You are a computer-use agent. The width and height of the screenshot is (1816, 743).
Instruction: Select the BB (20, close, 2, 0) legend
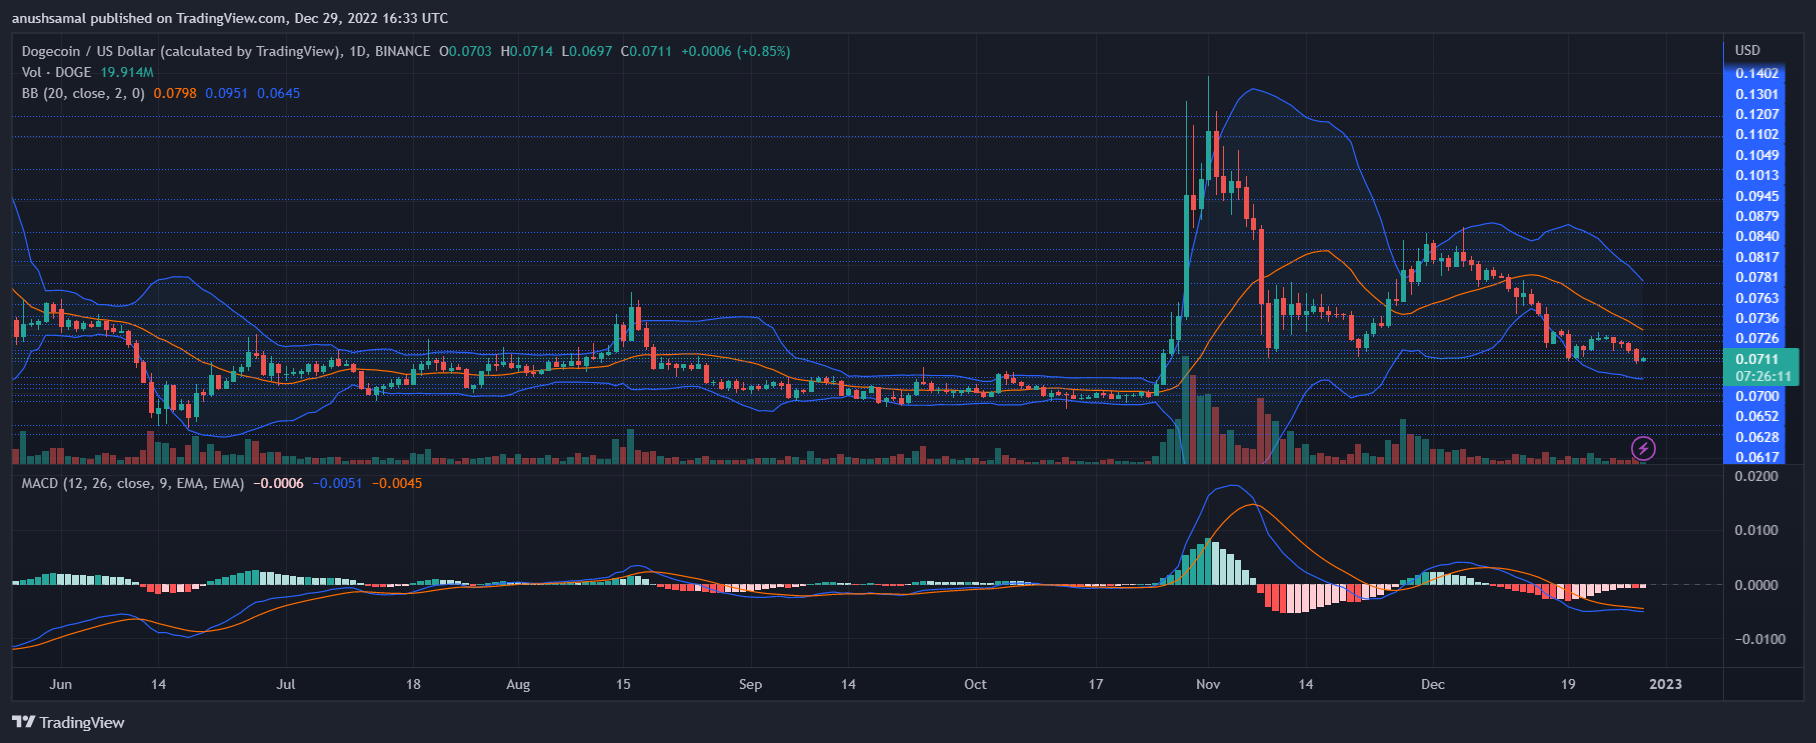pos(83,93)
